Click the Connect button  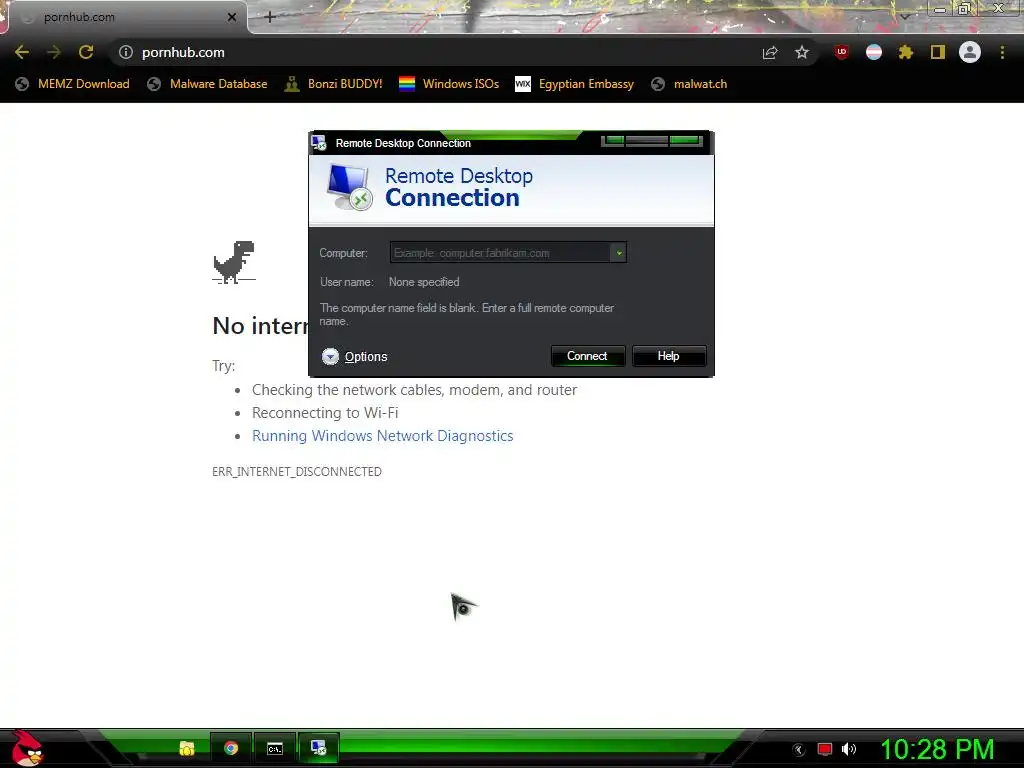pos(588,356)
